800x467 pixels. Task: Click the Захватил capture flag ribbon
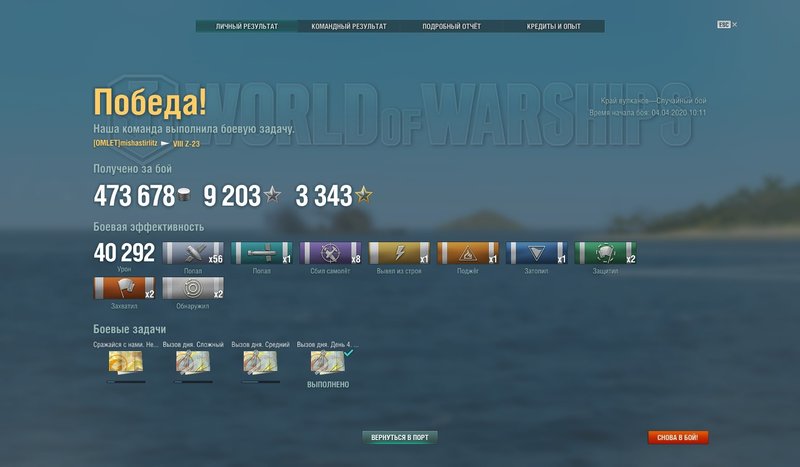[x=124, y=288]
